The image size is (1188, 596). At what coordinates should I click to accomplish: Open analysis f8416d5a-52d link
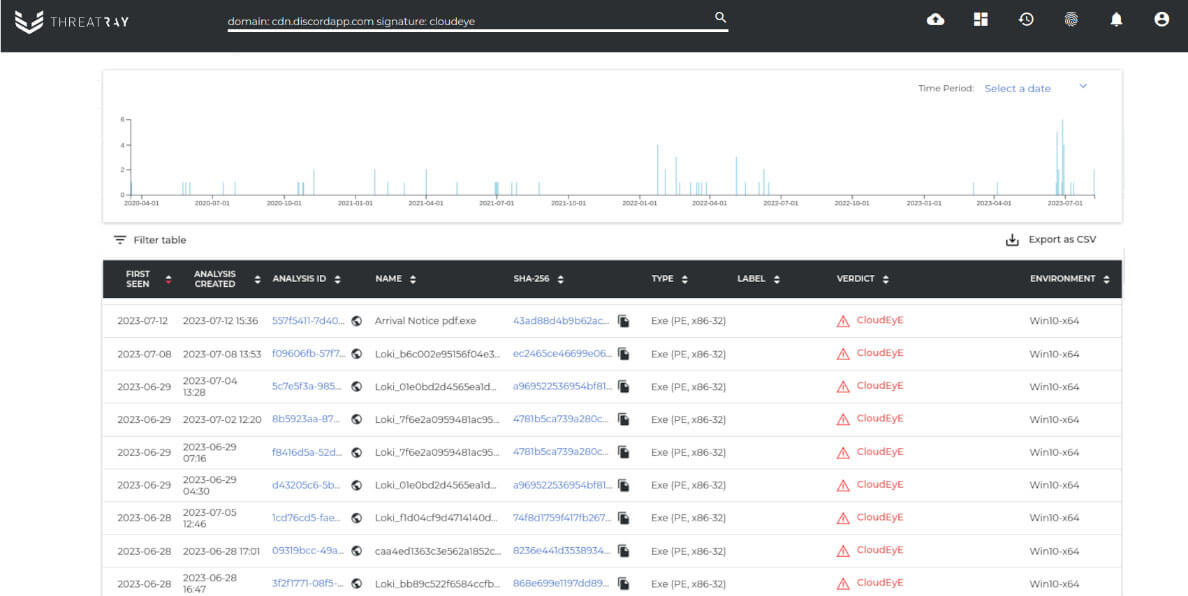click(307, 452)
